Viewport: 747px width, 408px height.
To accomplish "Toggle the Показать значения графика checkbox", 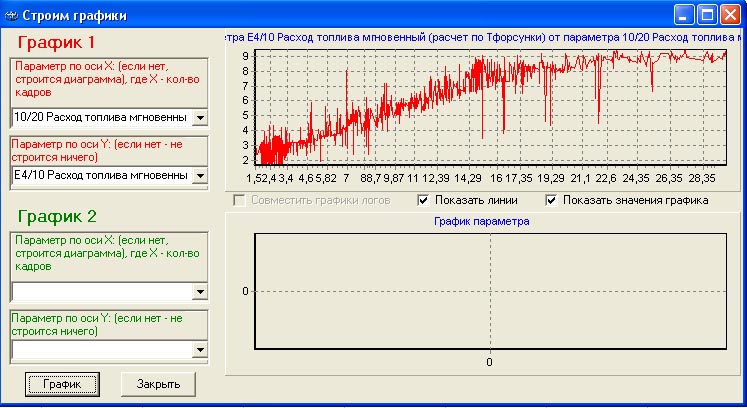I will tap(551, 200).
